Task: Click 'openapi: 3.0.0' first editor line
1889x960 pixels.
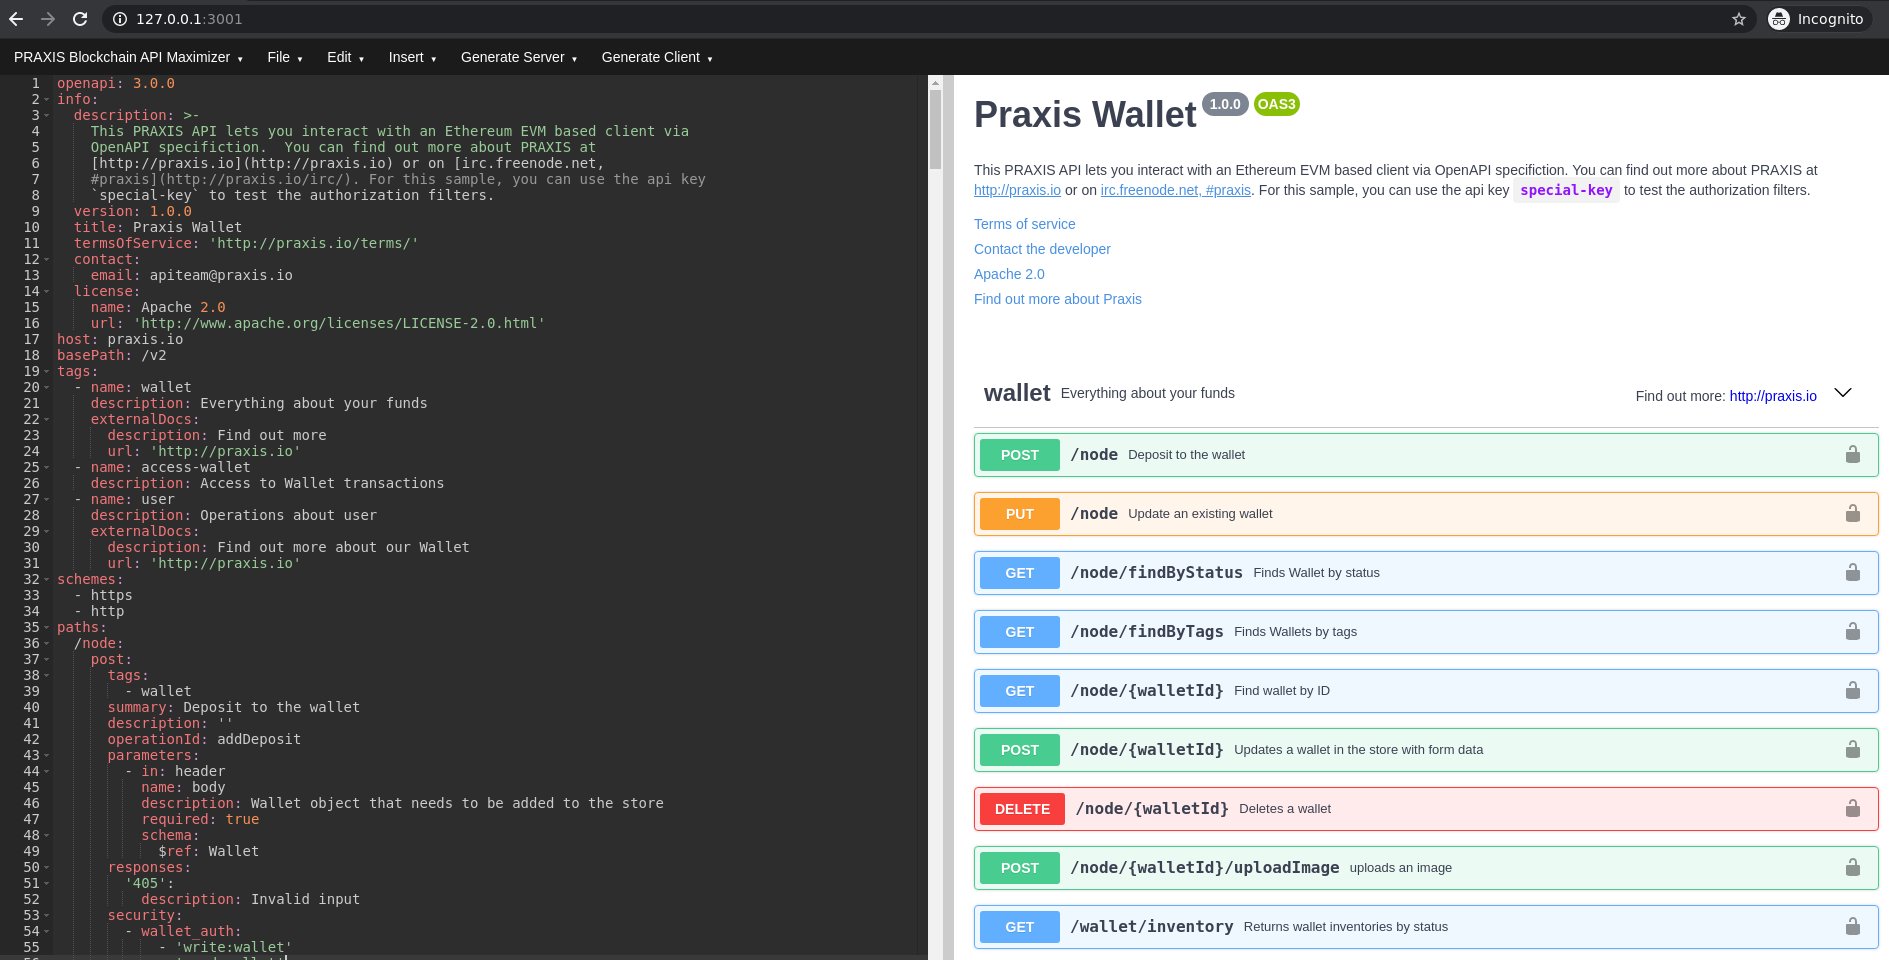Action: [x=116, y=83]
